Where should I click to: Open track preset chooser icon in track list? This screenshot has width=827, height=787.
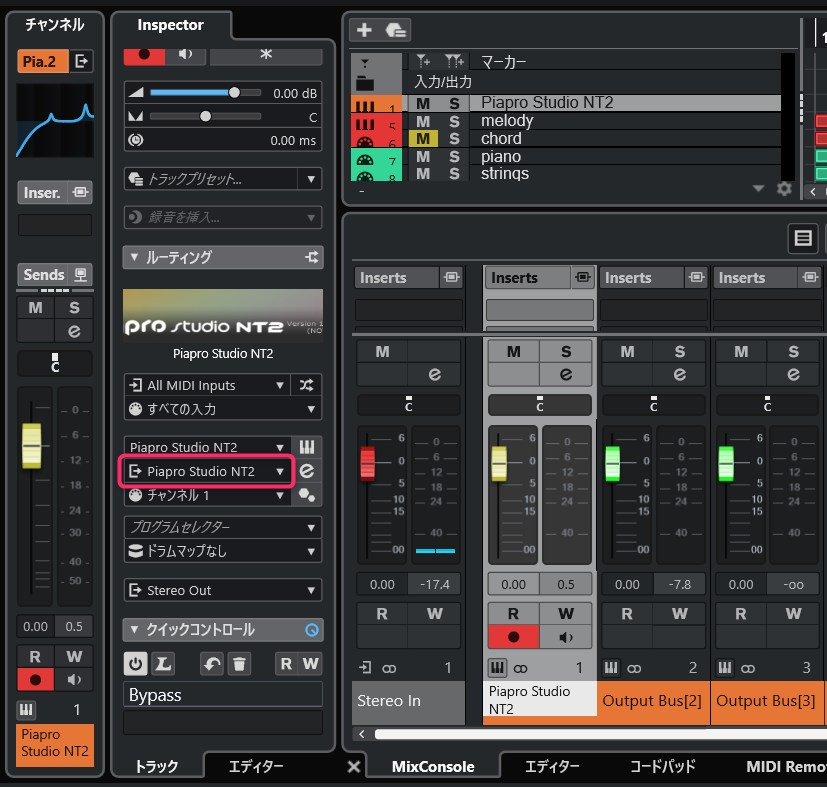395,30
